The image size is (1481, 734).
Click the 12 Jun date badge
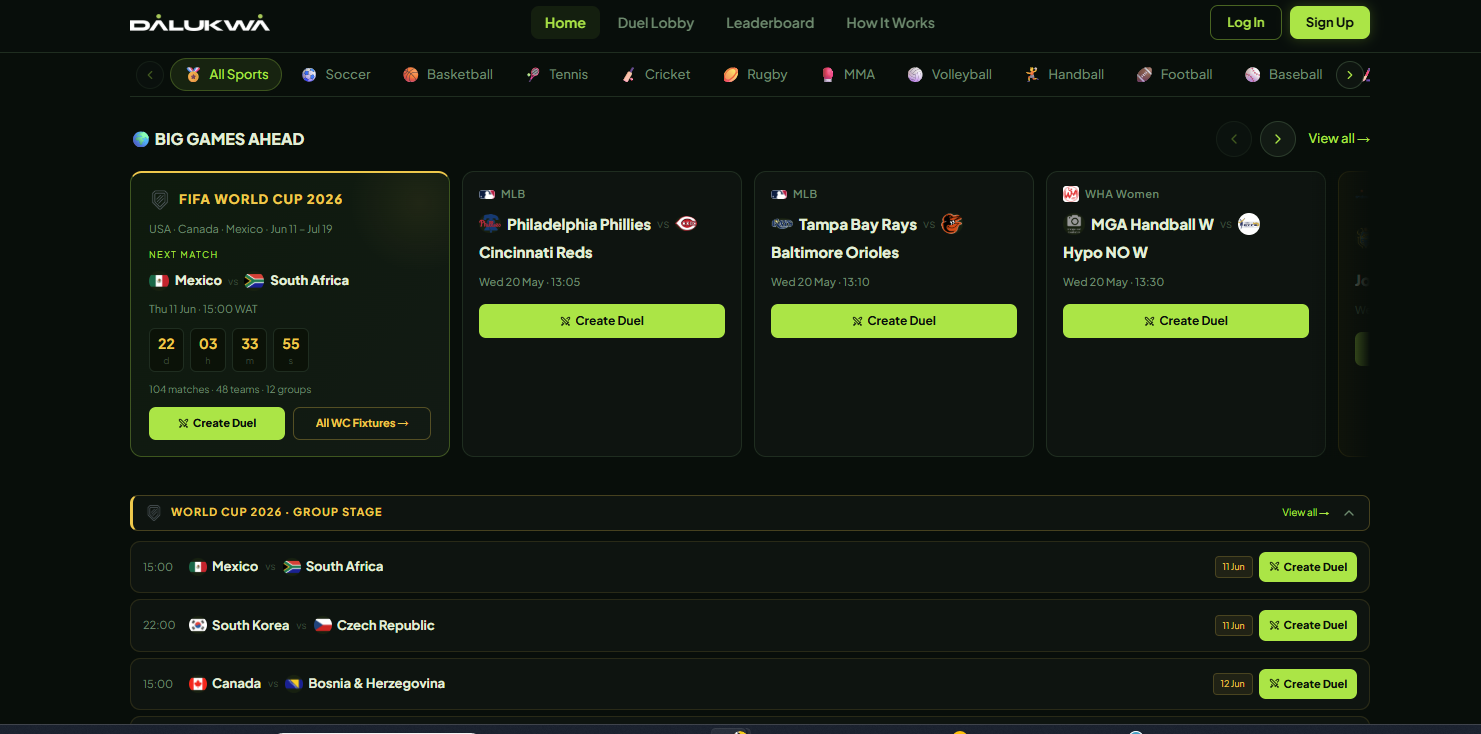tap(1233, 684)
